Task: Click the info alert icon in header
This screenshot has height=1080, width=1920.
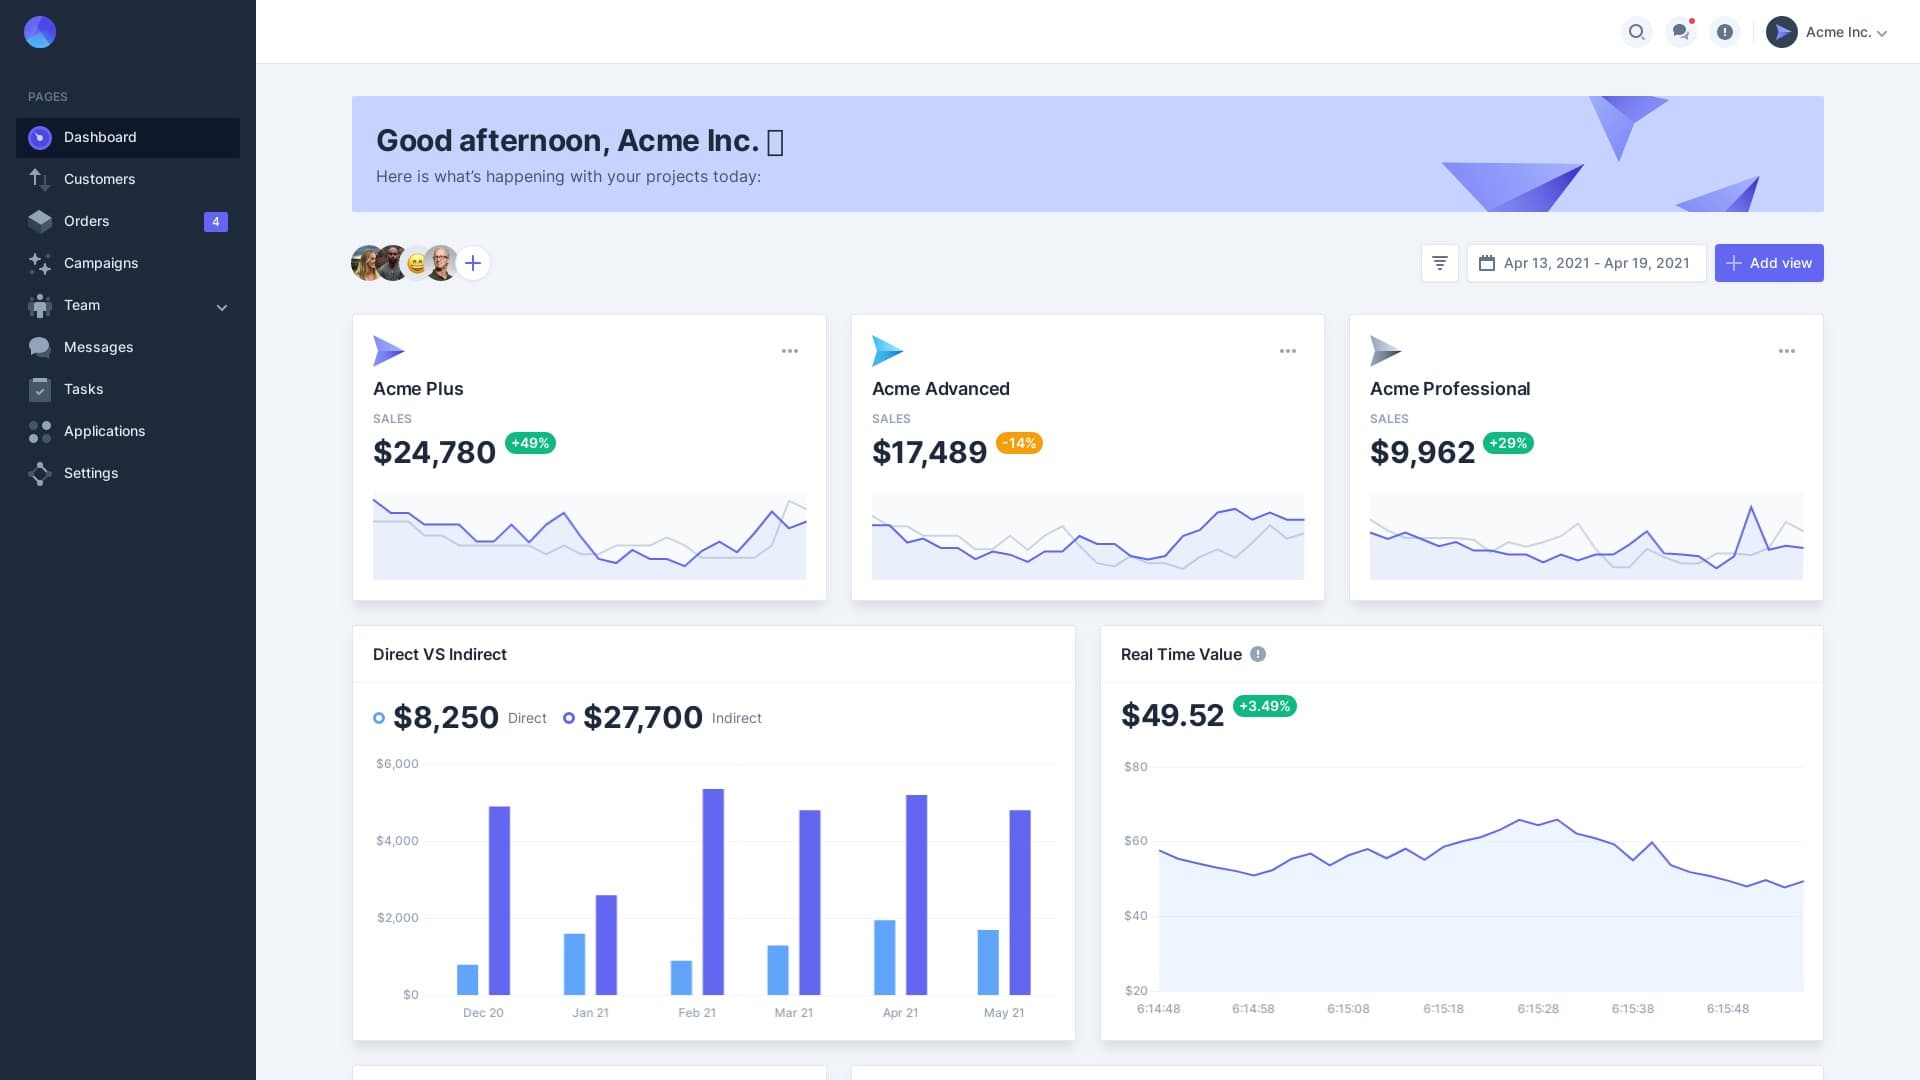Action: click(1725, 32)
